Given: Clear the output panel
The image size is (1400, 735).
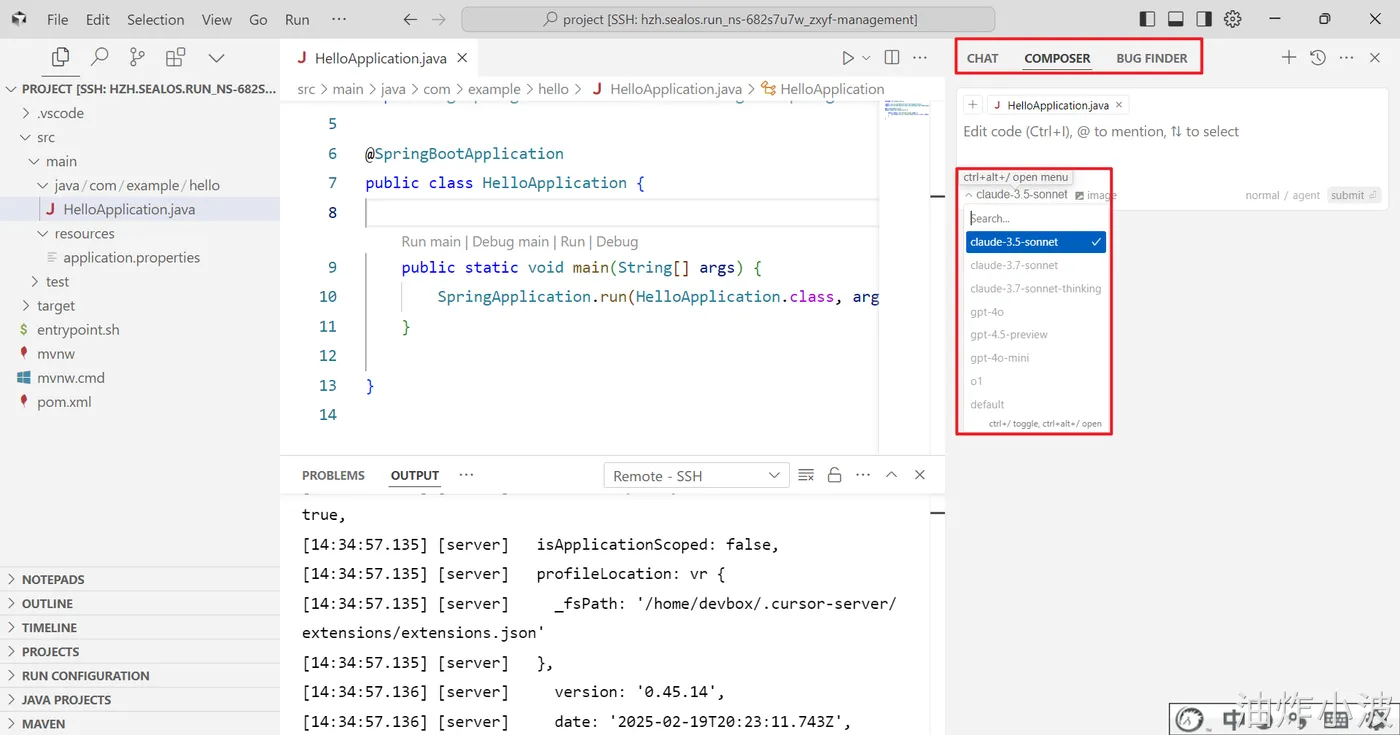Looking at the screenshot, I should [806, 475].
